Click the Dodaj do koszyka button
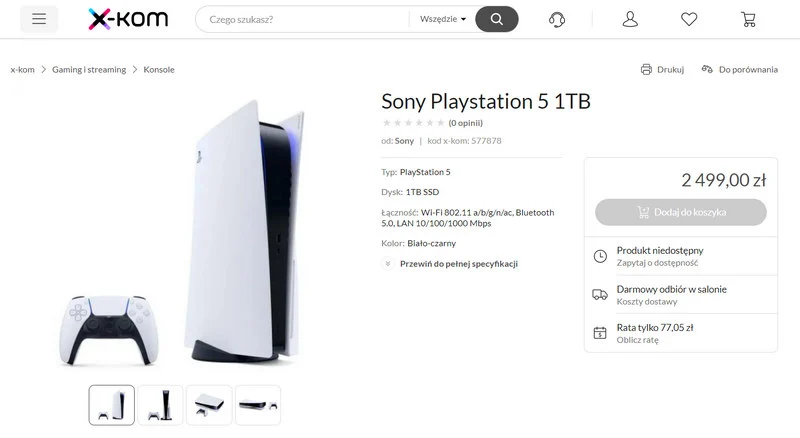 pos(681,212)
